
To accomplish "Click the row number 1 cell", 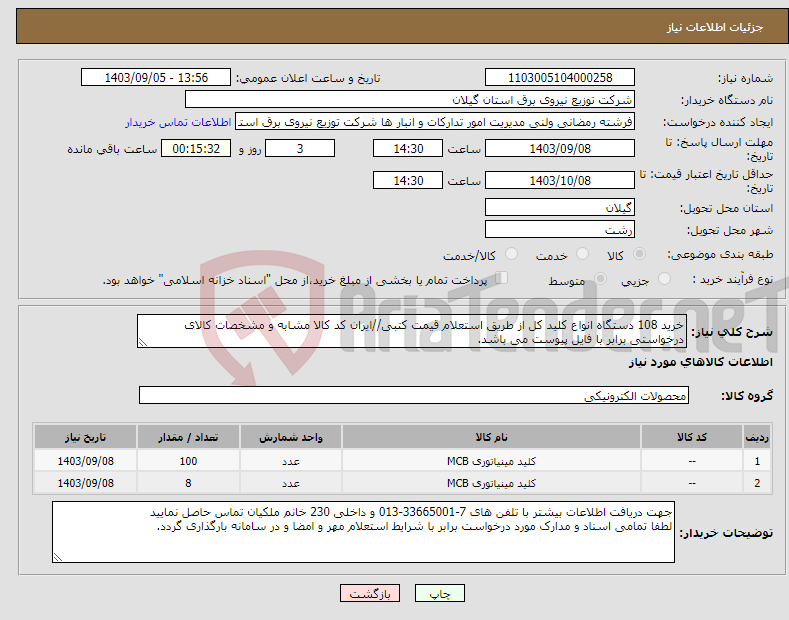I will tap(757, 461).
